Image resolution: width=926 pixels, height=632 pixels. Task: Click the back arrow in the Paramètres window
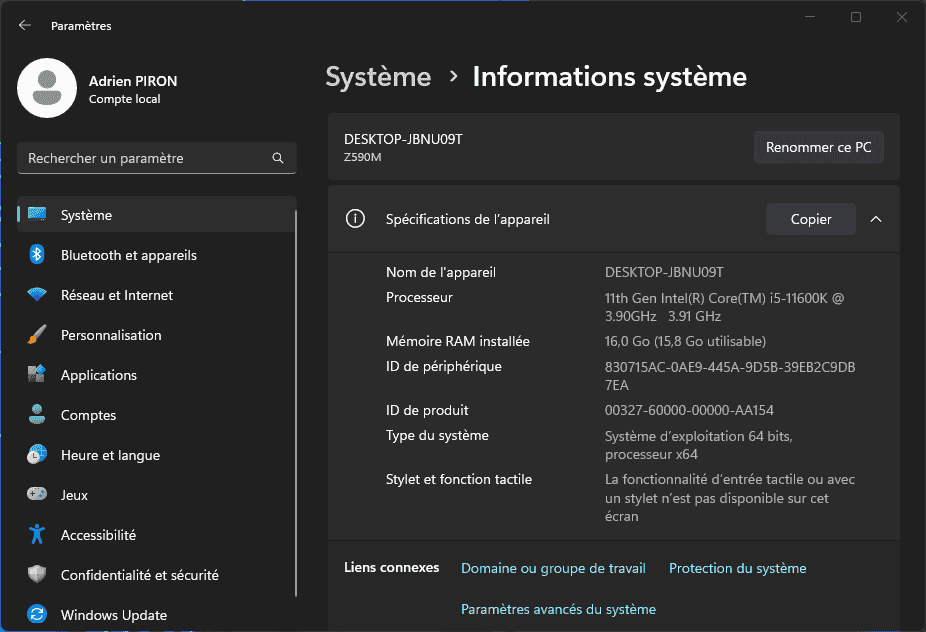[25, 25]
